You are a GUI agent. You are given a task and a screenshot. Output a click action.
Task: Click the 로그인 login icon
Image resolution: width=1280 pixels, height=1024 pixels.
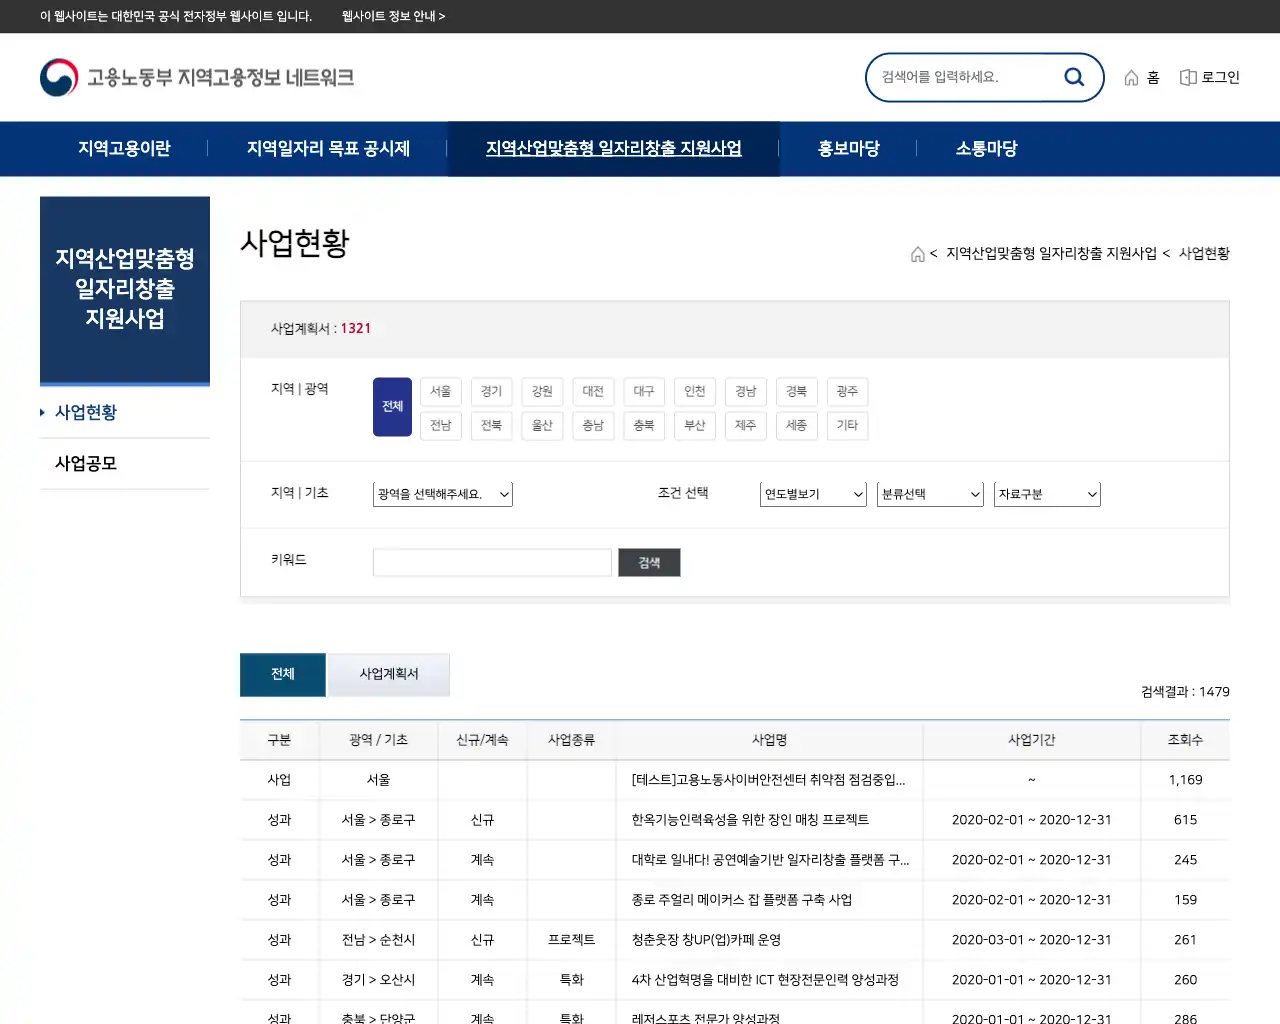[1187, 76]
